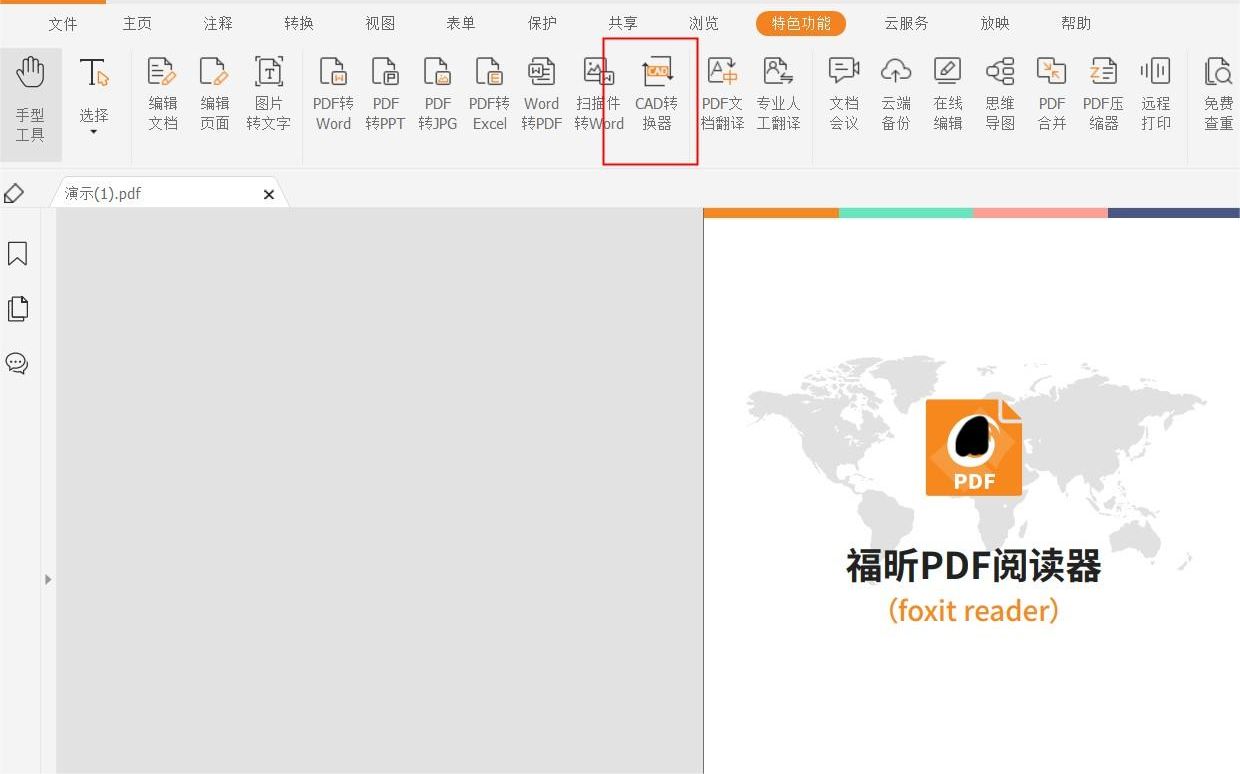Open the 思维导图 mind map tool
The image size is (1240, 774).
click(999, 95)
